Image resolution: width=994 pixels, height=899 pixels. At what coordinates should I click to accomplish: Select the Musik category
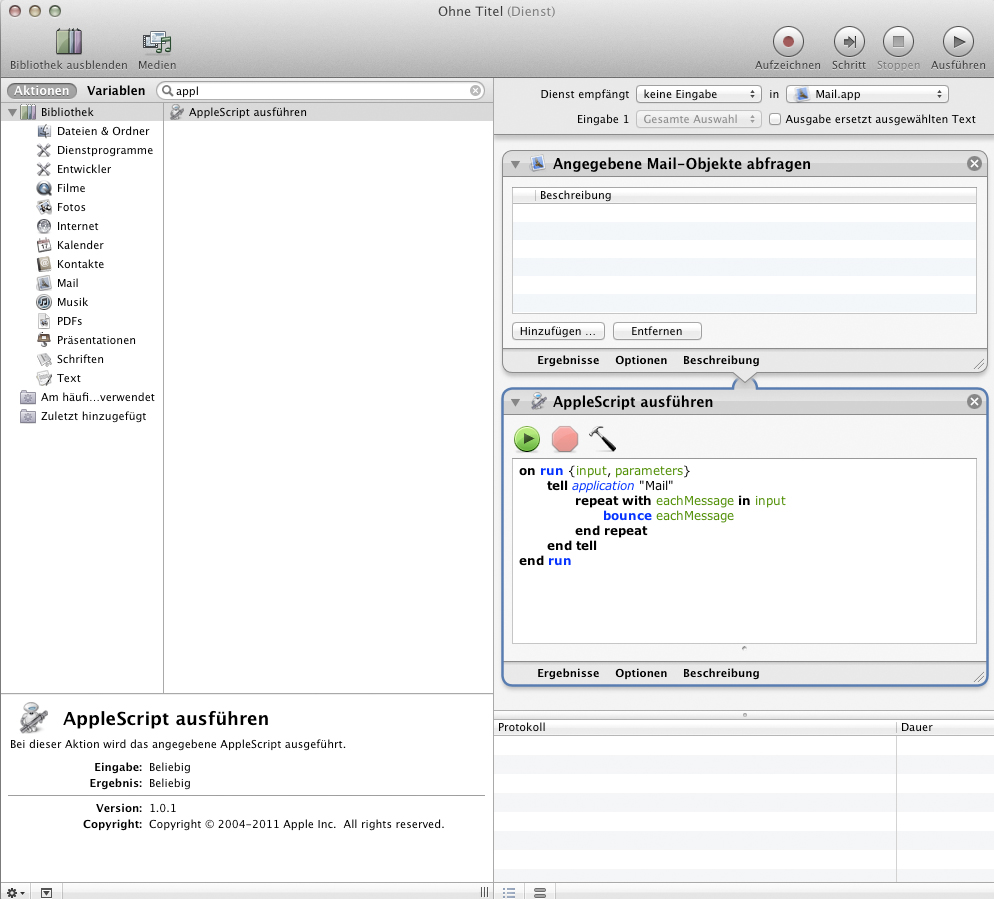pos(72,302)
